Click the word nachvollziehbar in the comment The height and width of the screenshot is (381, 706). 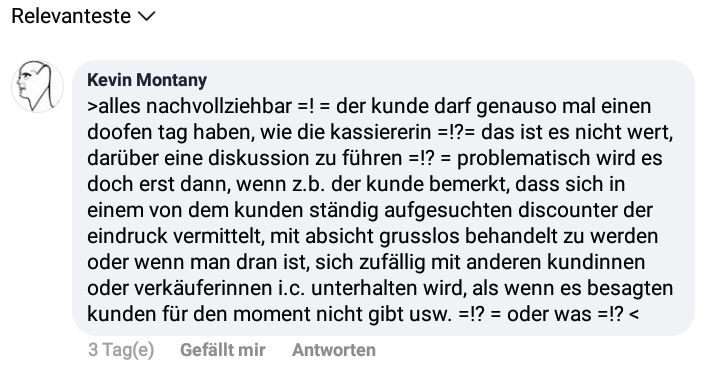click(x=219, y=106)
